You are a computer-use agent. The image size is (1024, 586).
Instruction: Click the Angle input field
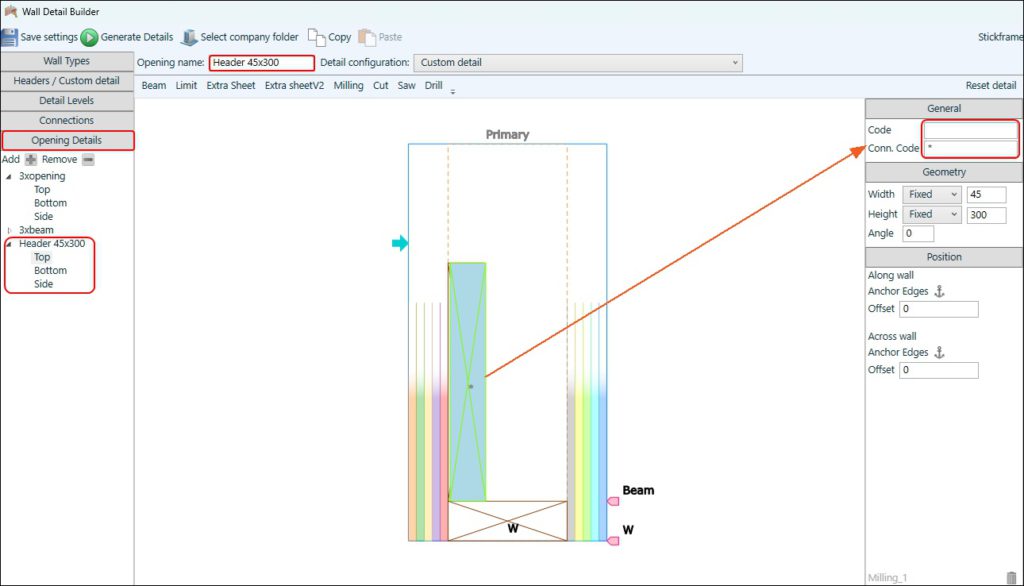coord(918,233)
